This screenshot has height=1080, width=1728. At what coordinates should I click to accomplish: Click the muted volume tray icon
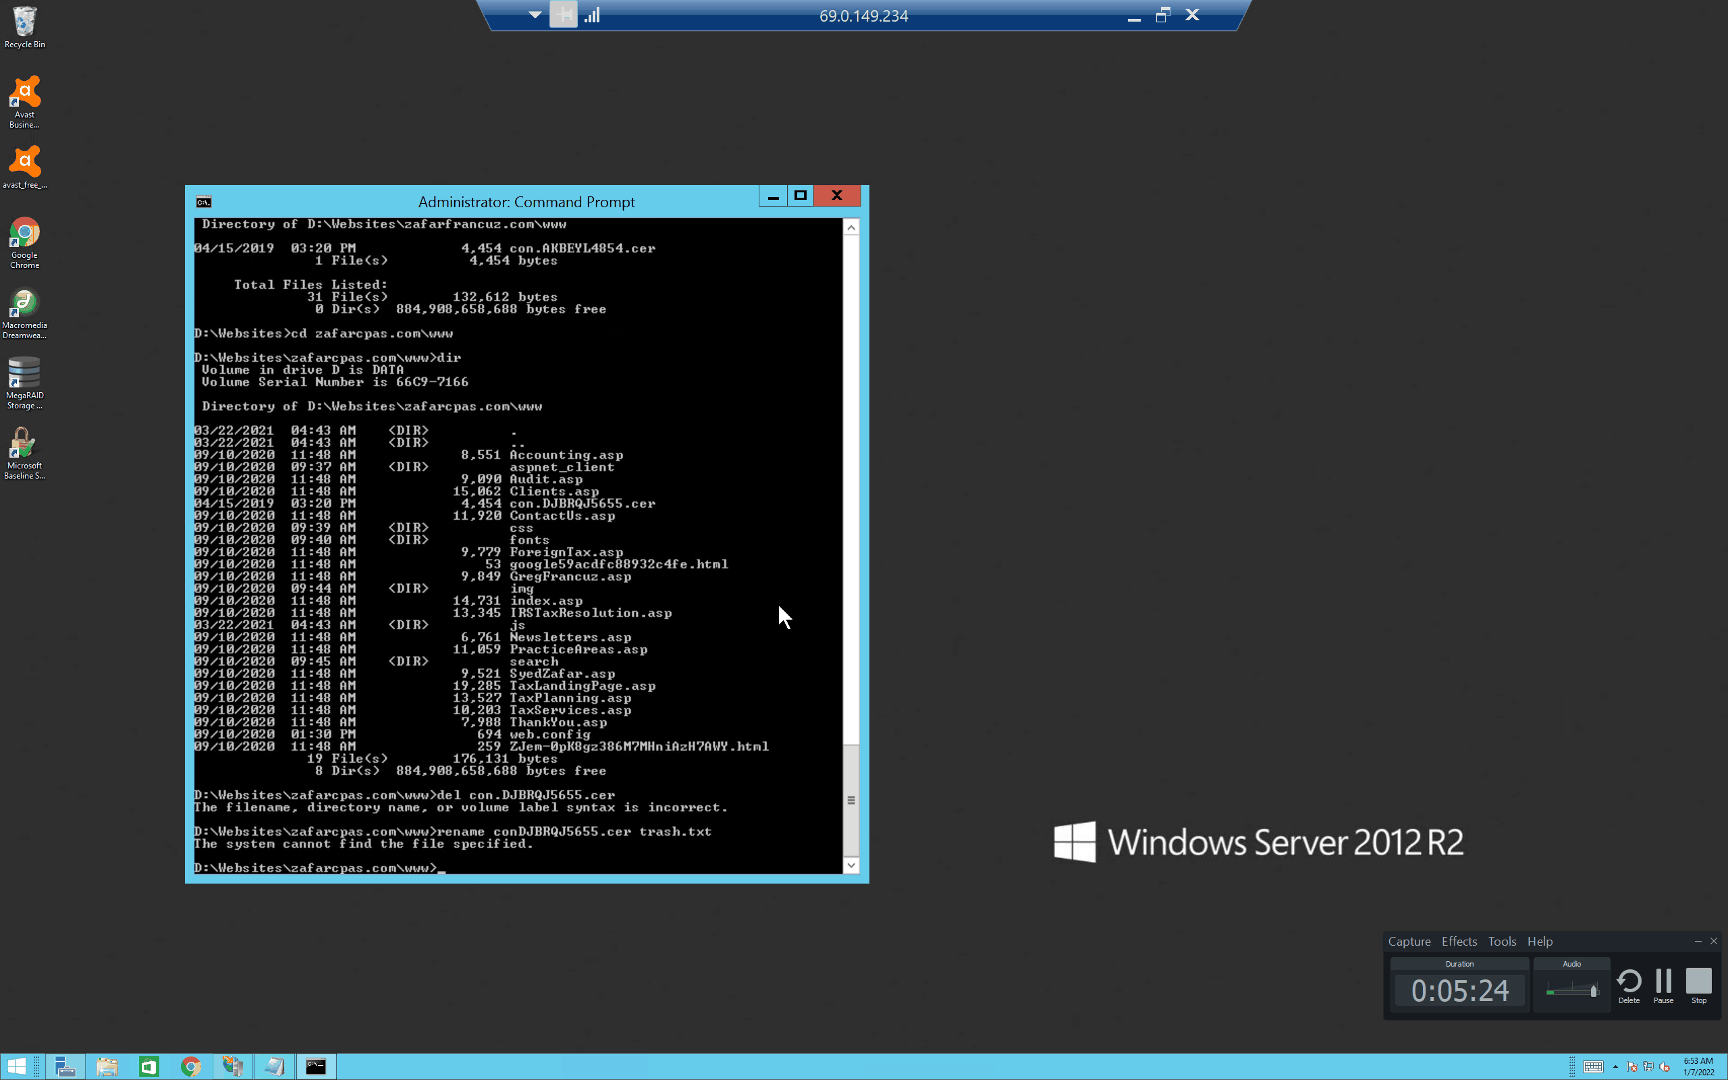pos(1664,1067)
